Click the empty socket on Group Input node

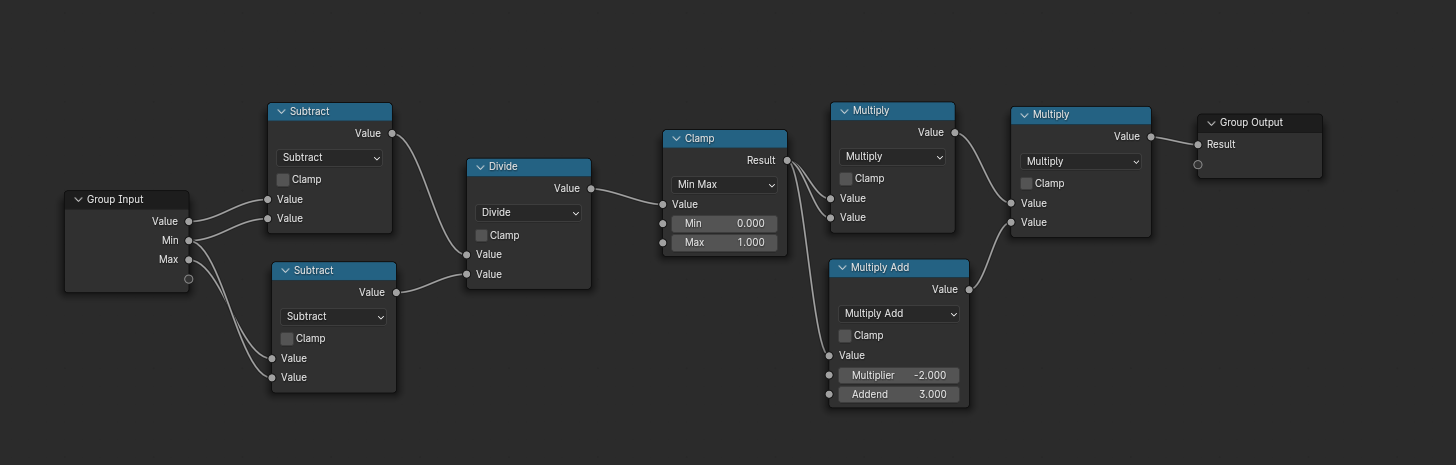point(189,279)
